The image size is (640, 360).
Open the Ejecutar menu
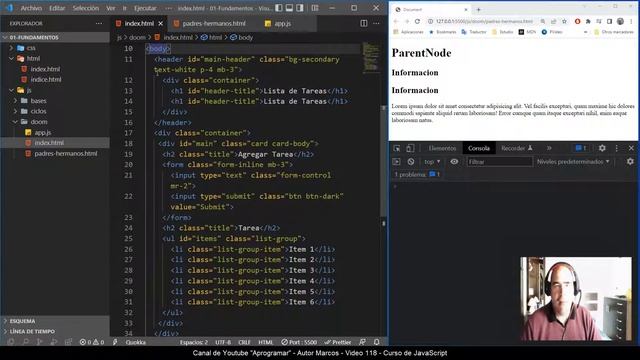pyautogui.click(x=145, y=8)
